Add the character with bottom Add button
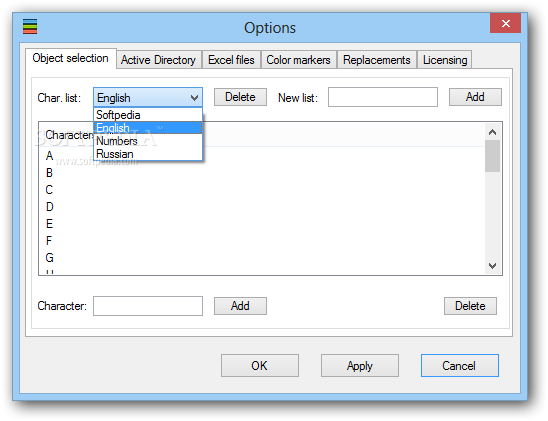The width and height of the screenshot is (548, 421). [x=240, y=306]
